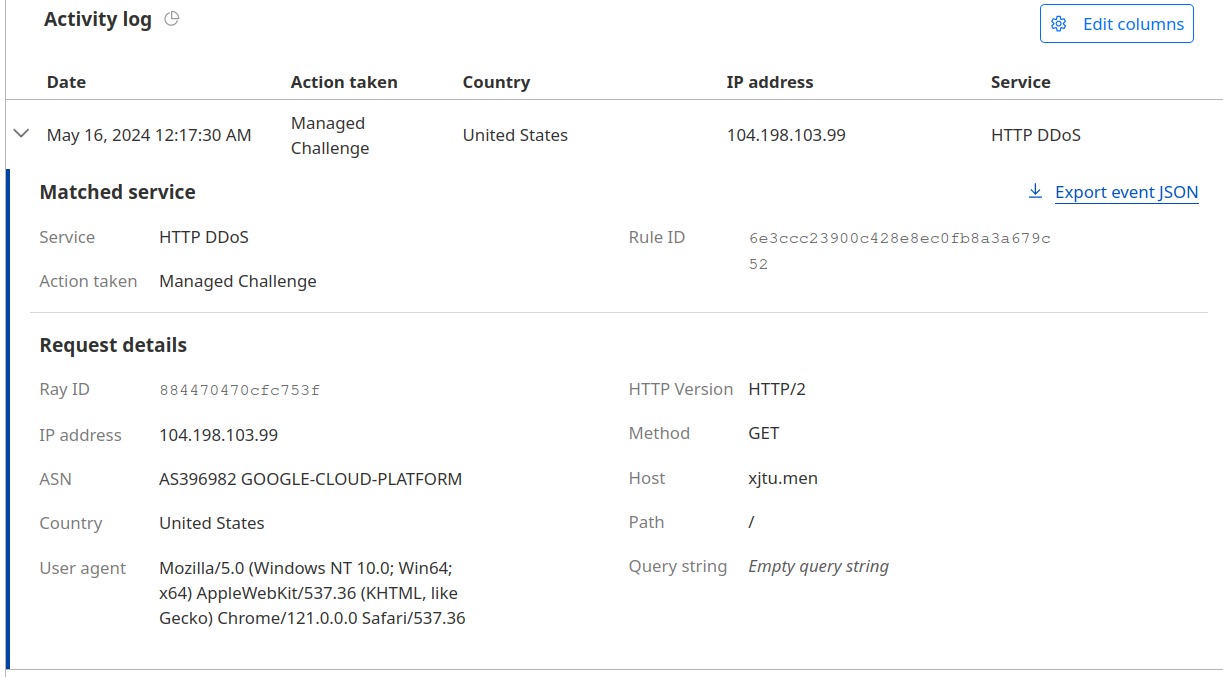This screenshot has width=1223, height=677.
Task: Click the Country column header
Action: coord(496,82)
